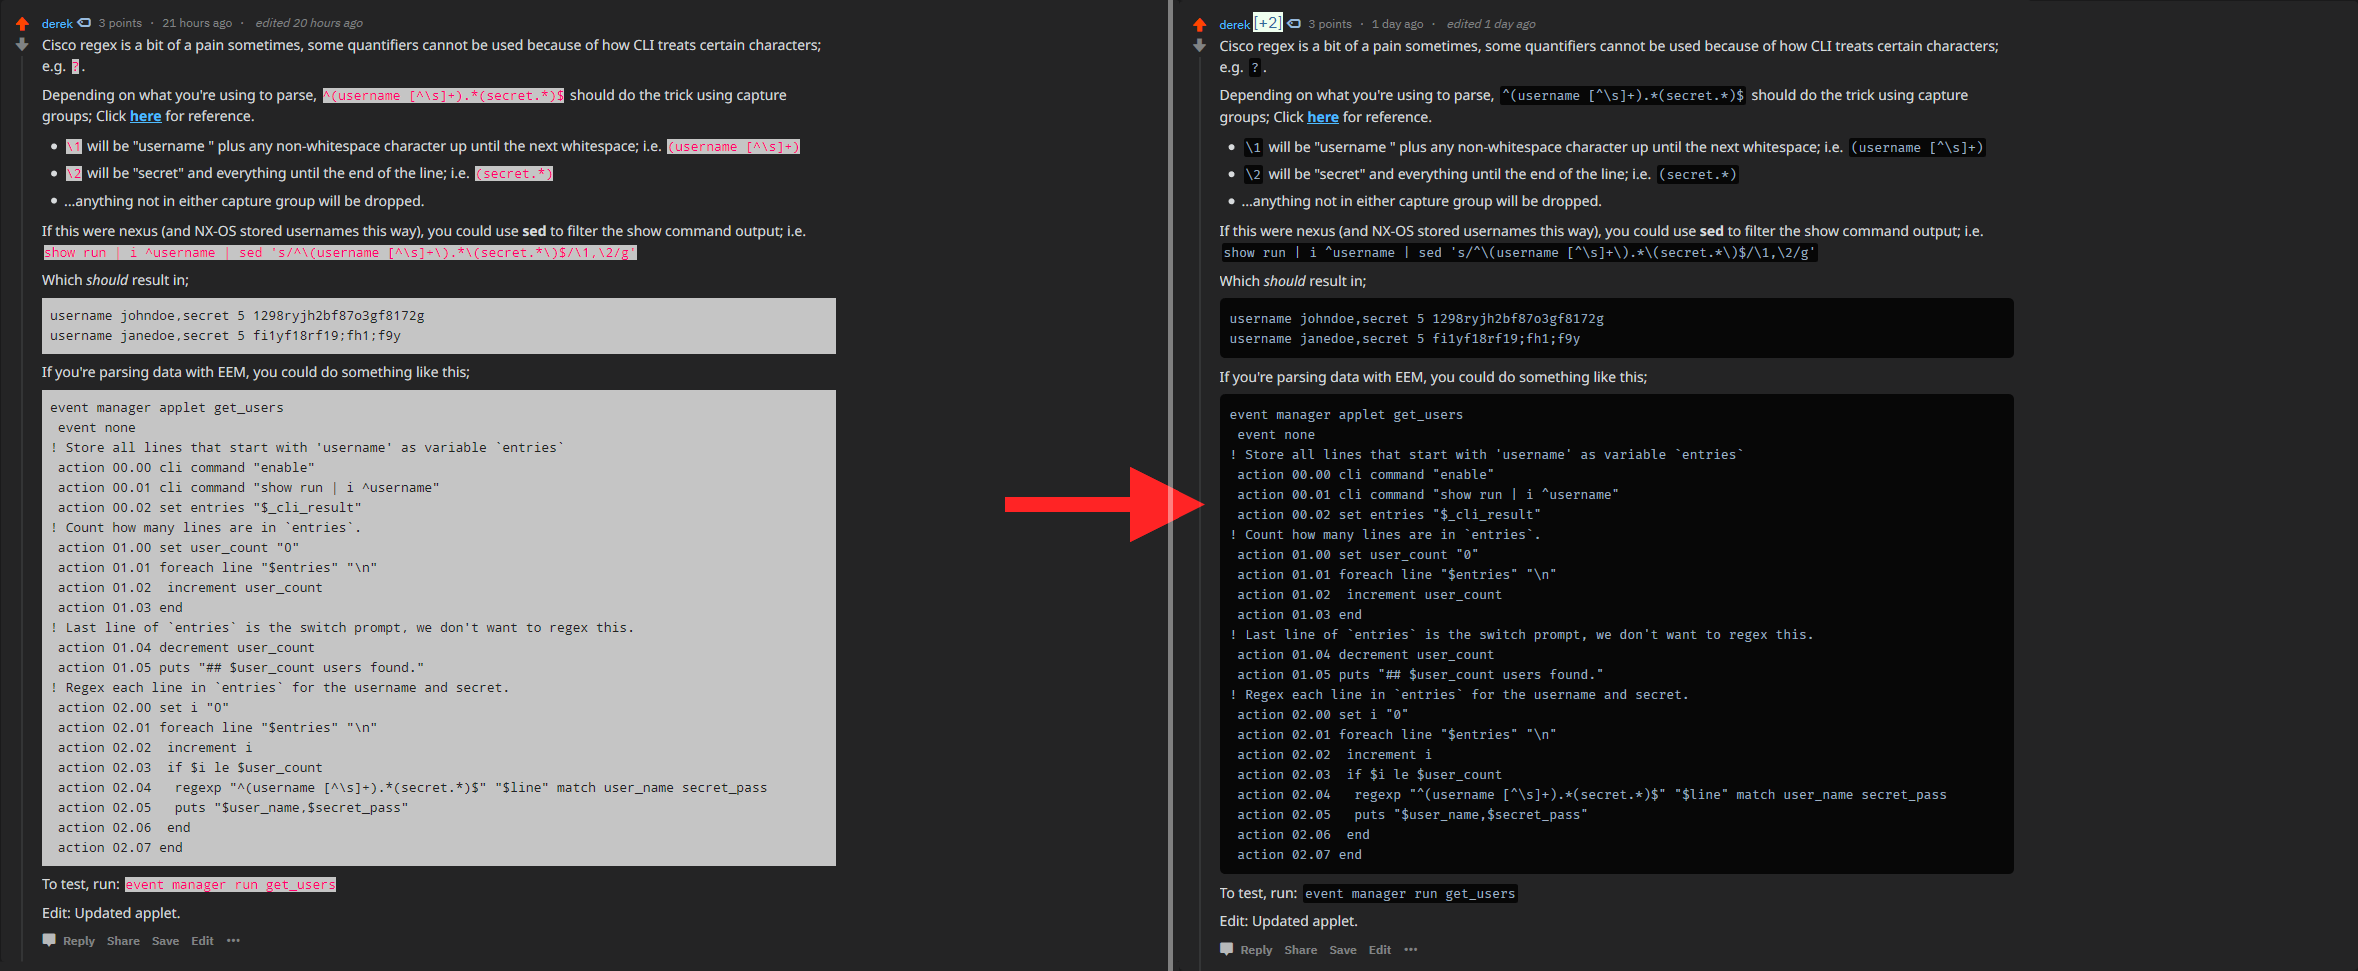Upvote derek's comment in the right panel
The image size is (2358, 971).
1199,24
